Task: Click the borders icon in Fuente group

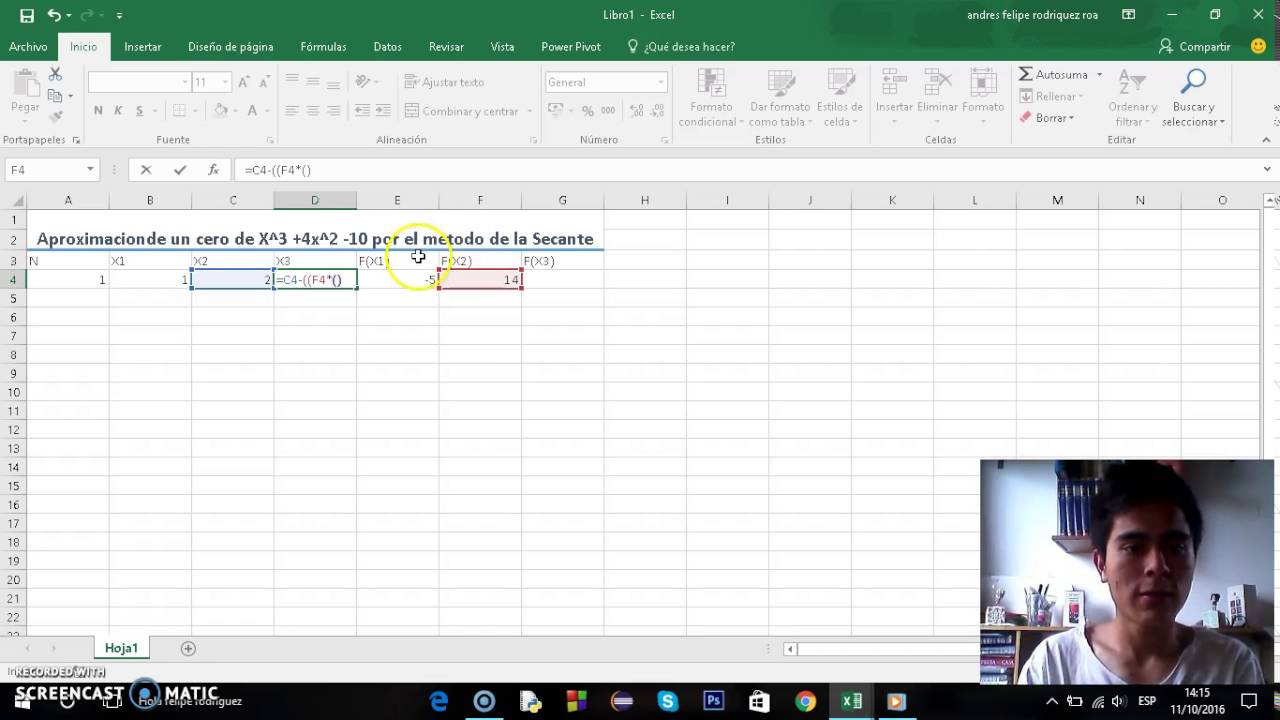Action: point(180,111)
